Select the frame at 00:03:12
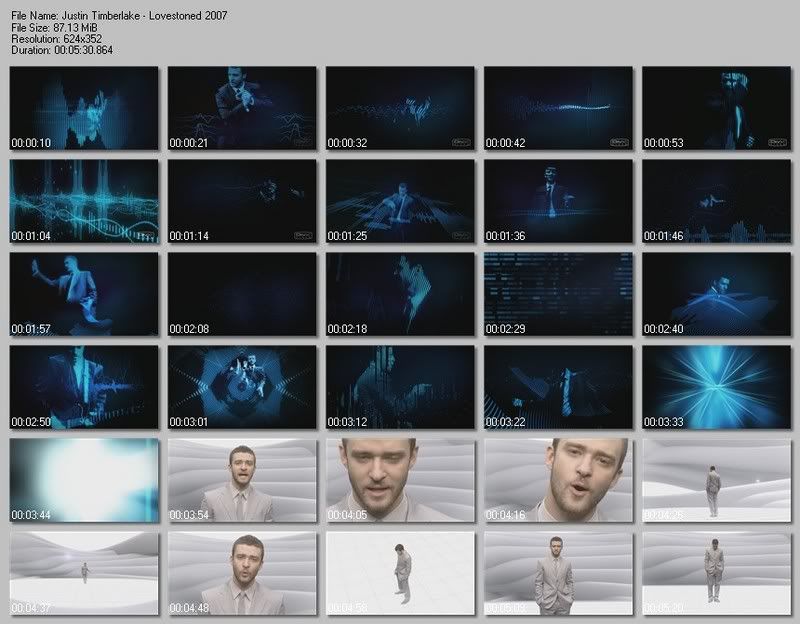The width and height of the screenshot is (800, 624). (400, 387)
